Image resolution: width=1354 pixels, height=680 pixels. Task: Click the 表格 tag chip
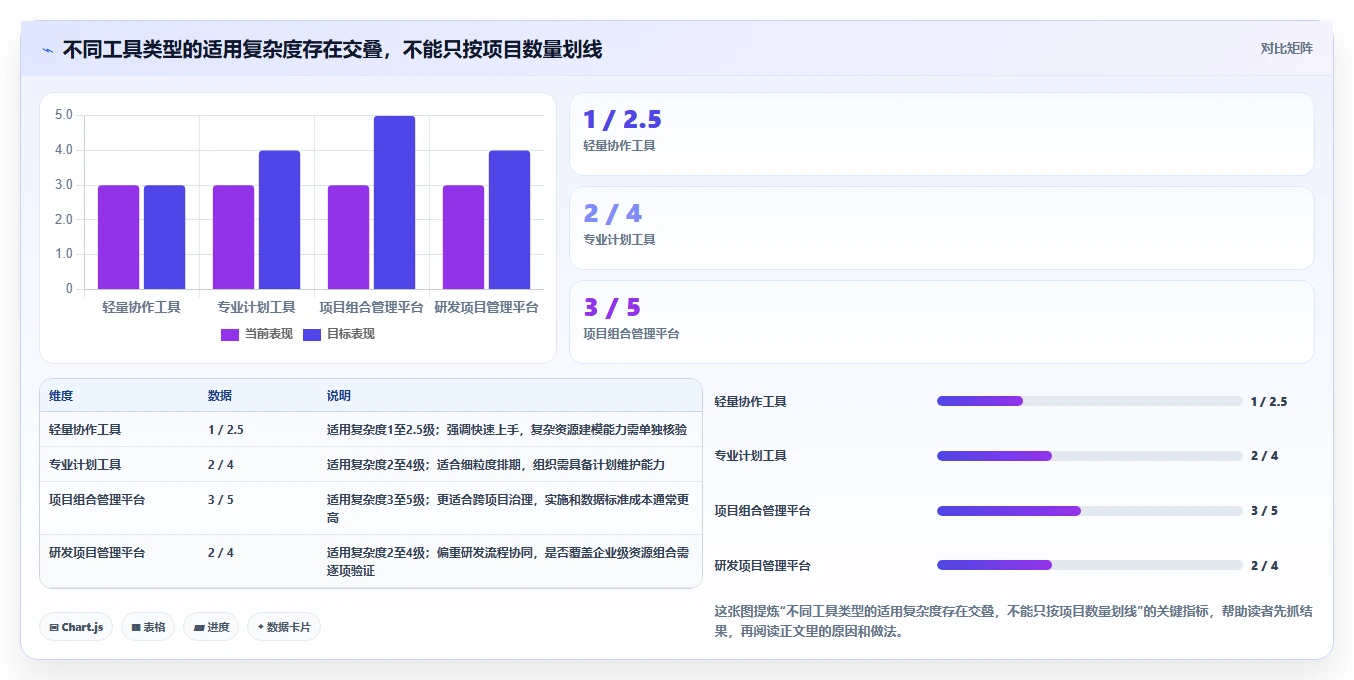(x=149, y=627)
